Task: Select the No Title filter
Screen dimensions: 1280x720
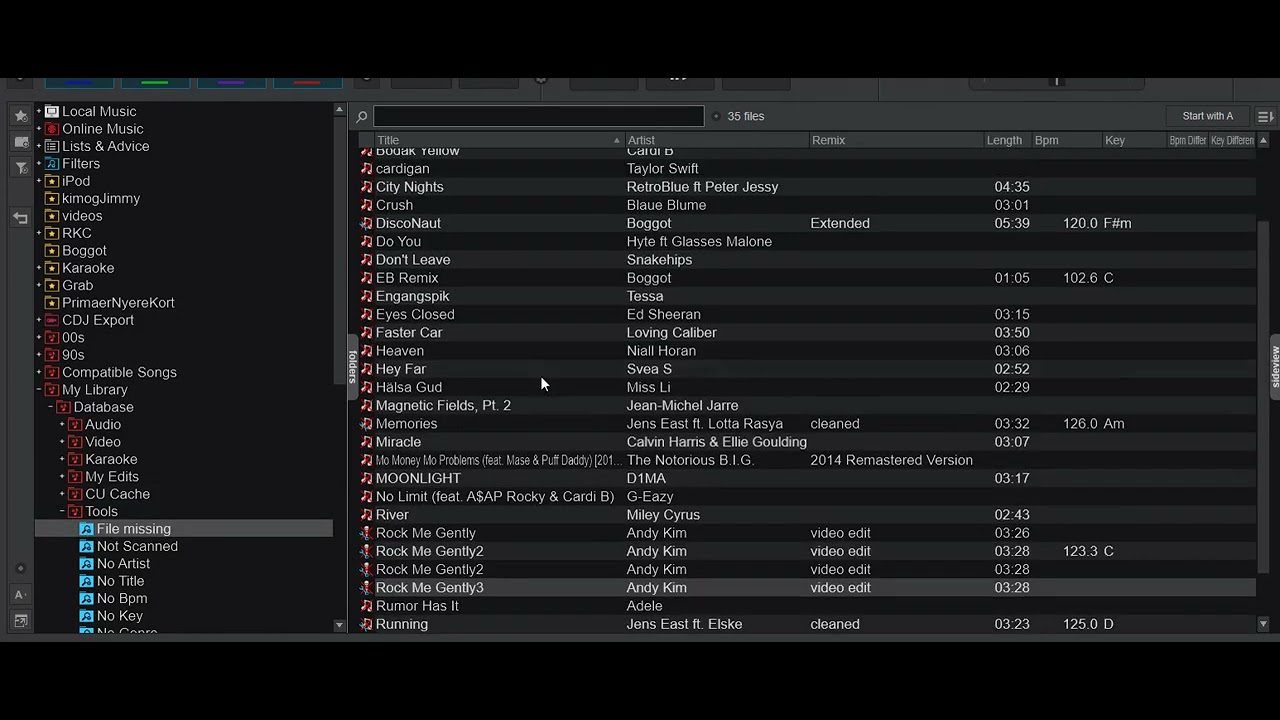Action: point(120,581)
